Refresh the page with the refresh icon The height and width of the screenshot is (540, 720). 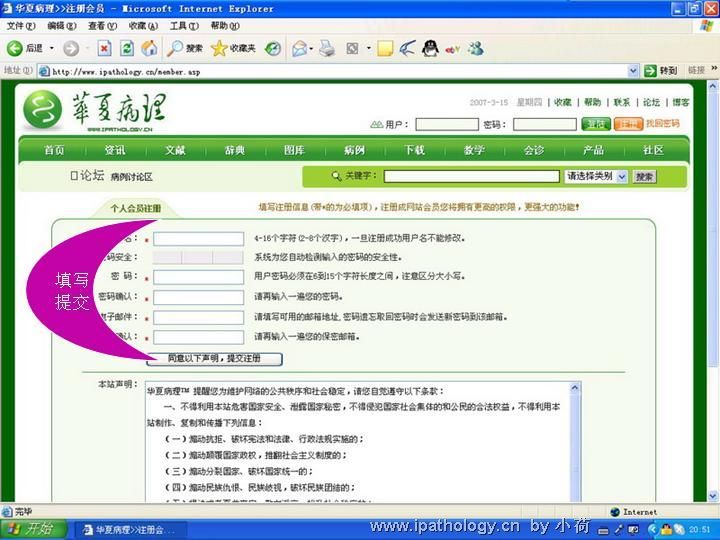coord(127,48)
